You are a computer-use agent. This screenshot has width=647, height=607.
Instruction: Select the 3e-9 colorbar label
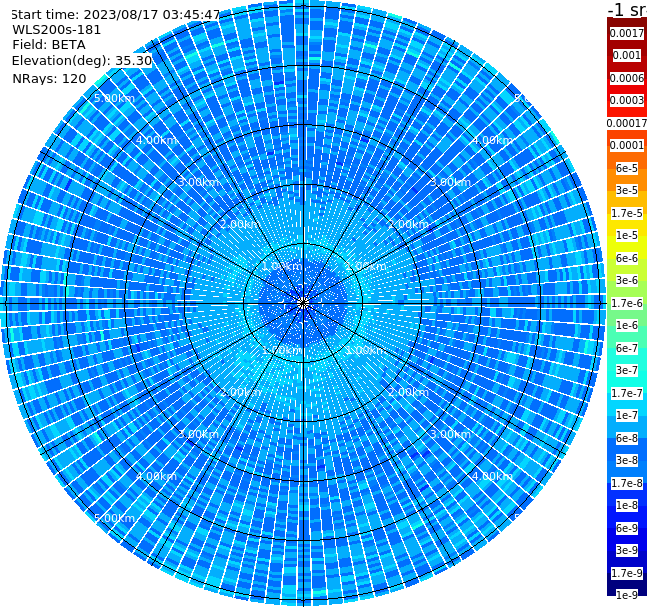tap(627, 550)
